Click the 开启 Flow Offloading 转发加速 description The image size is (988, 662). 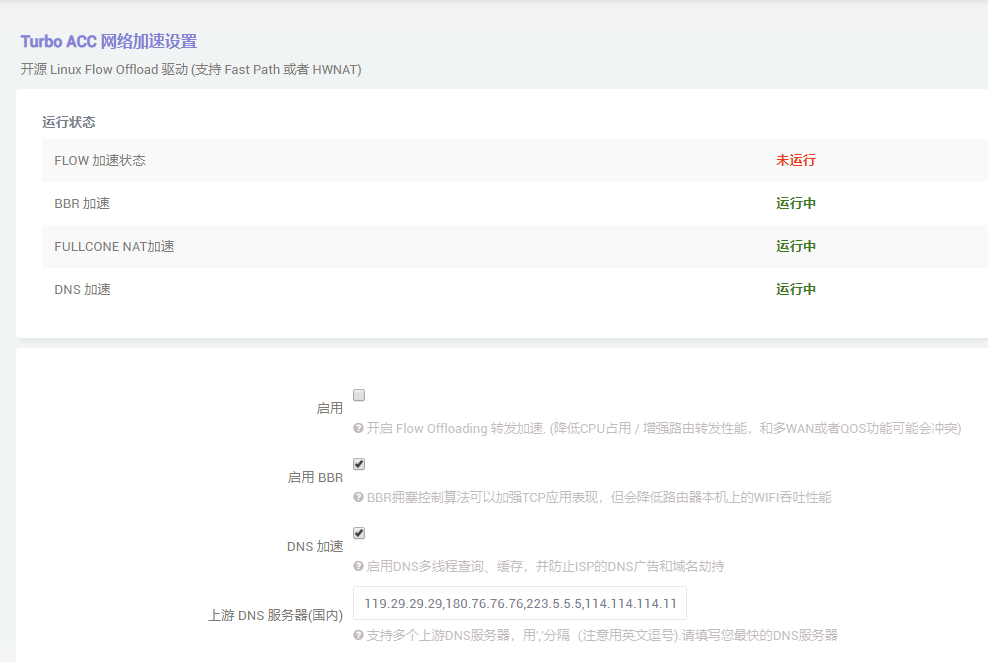pyautogui.click(x=664, y=428)
